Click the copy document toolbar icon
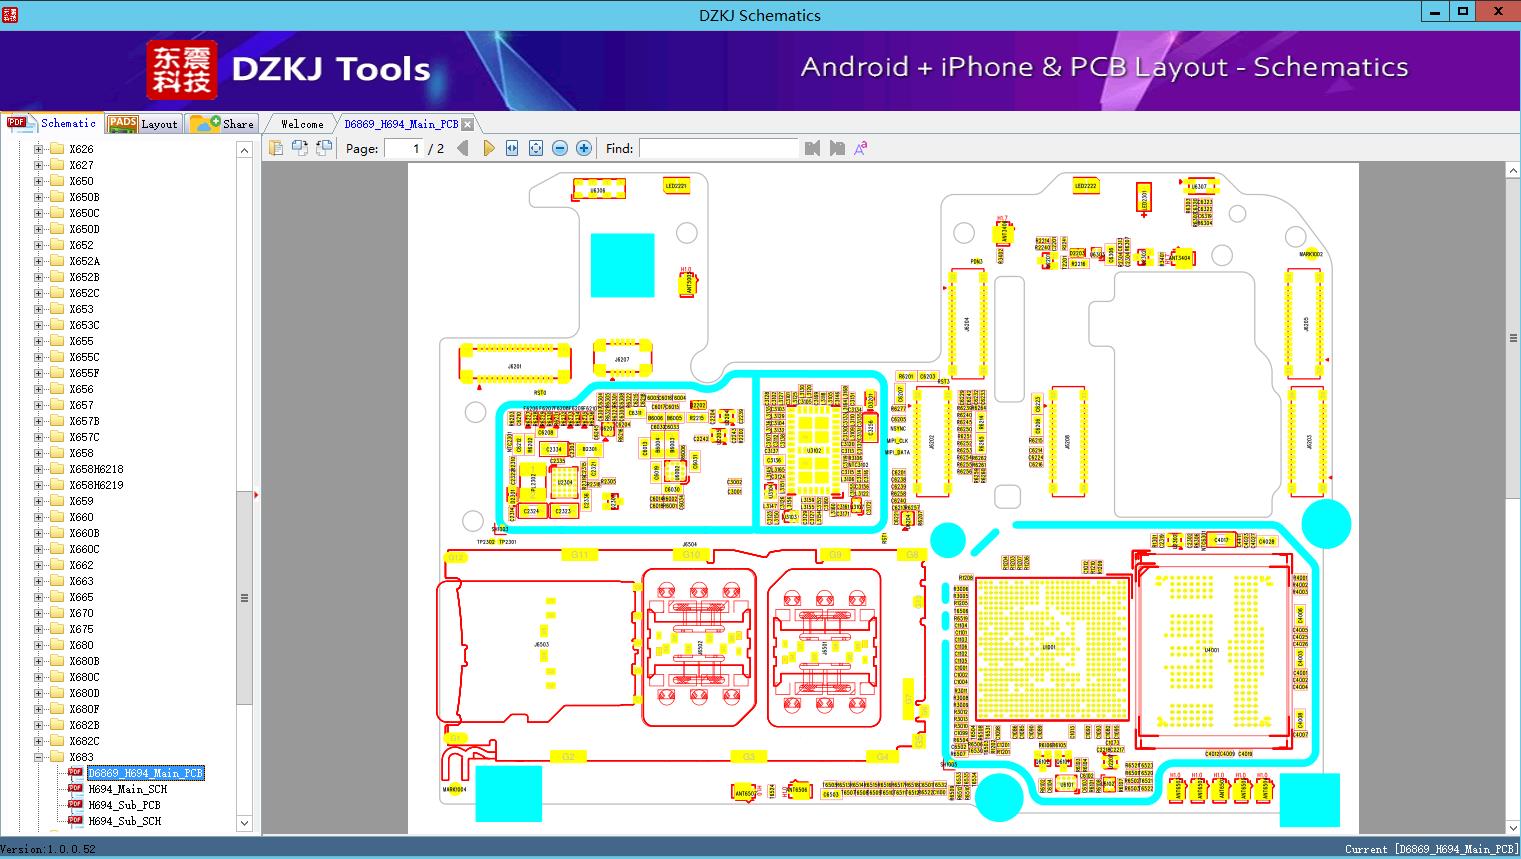This screenshot has width=1521, height=859. pyautogui.click(x=276, y=148)
